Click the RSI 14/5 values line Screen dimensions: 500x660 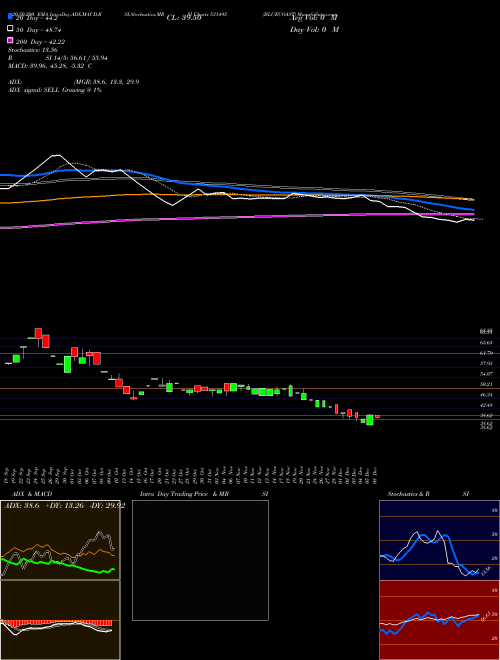[58, 58]
